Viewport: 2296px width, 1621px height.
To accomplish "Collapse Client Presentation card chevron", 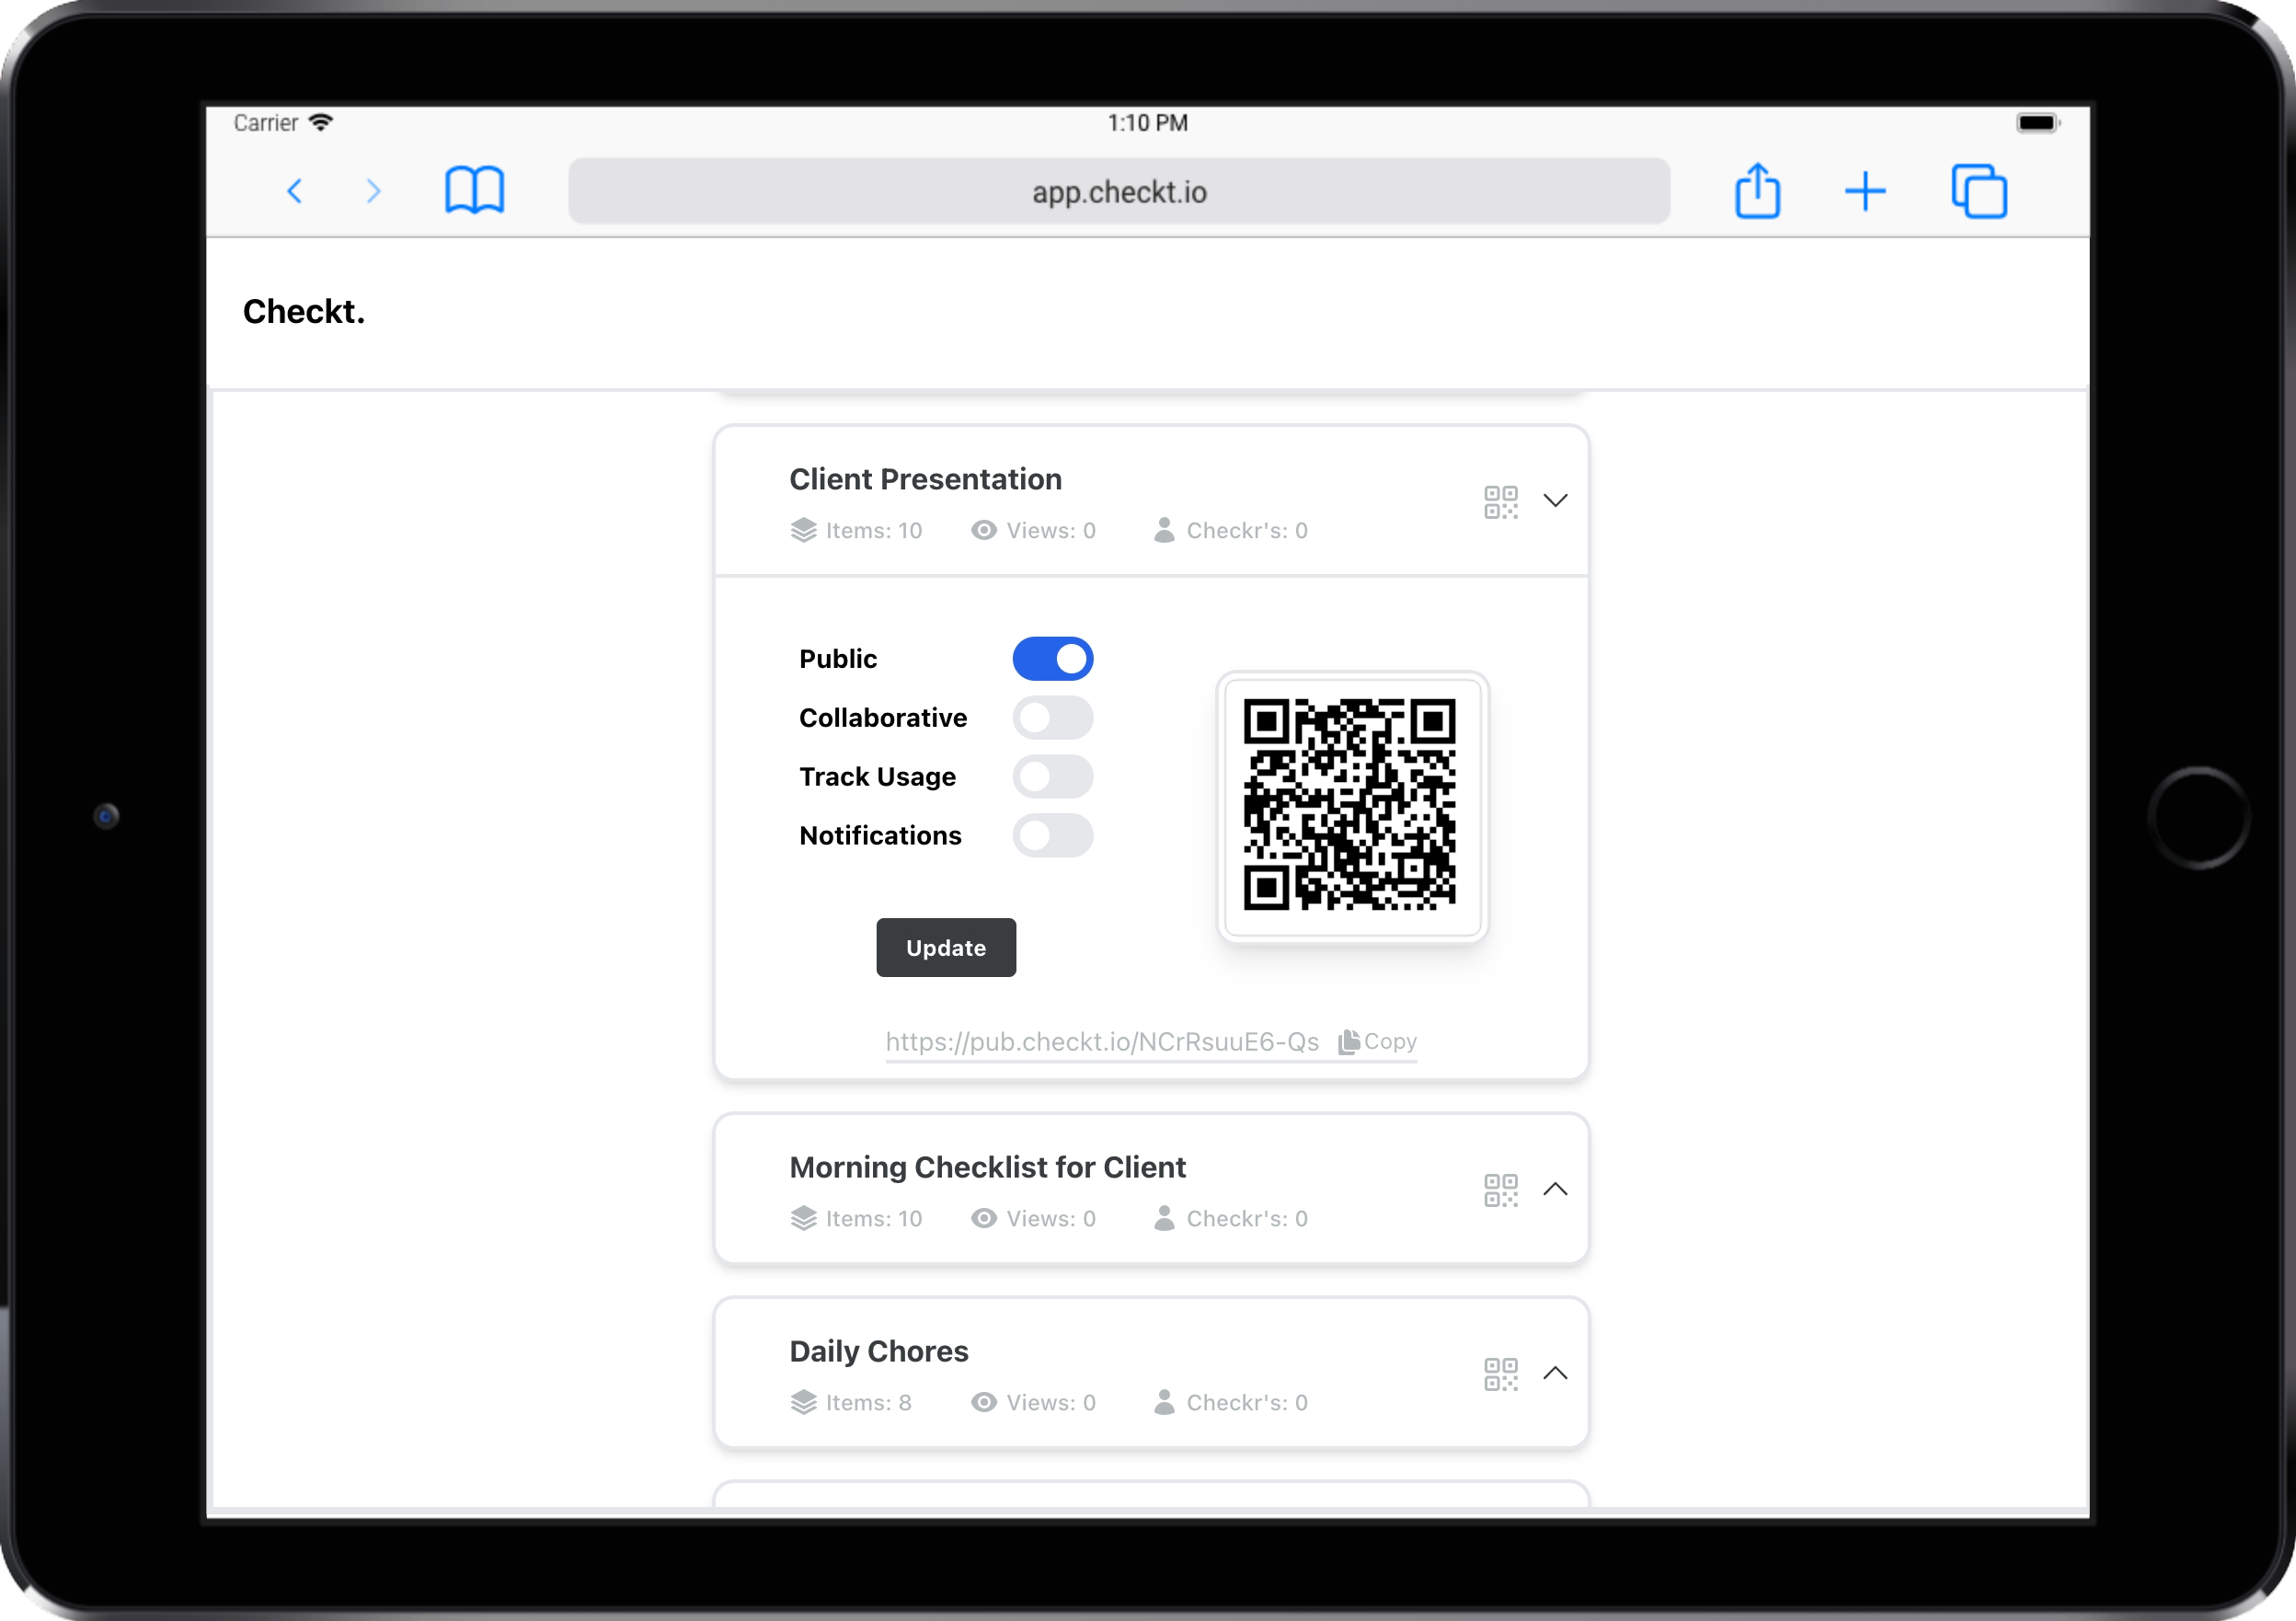I will point(1555,500).
